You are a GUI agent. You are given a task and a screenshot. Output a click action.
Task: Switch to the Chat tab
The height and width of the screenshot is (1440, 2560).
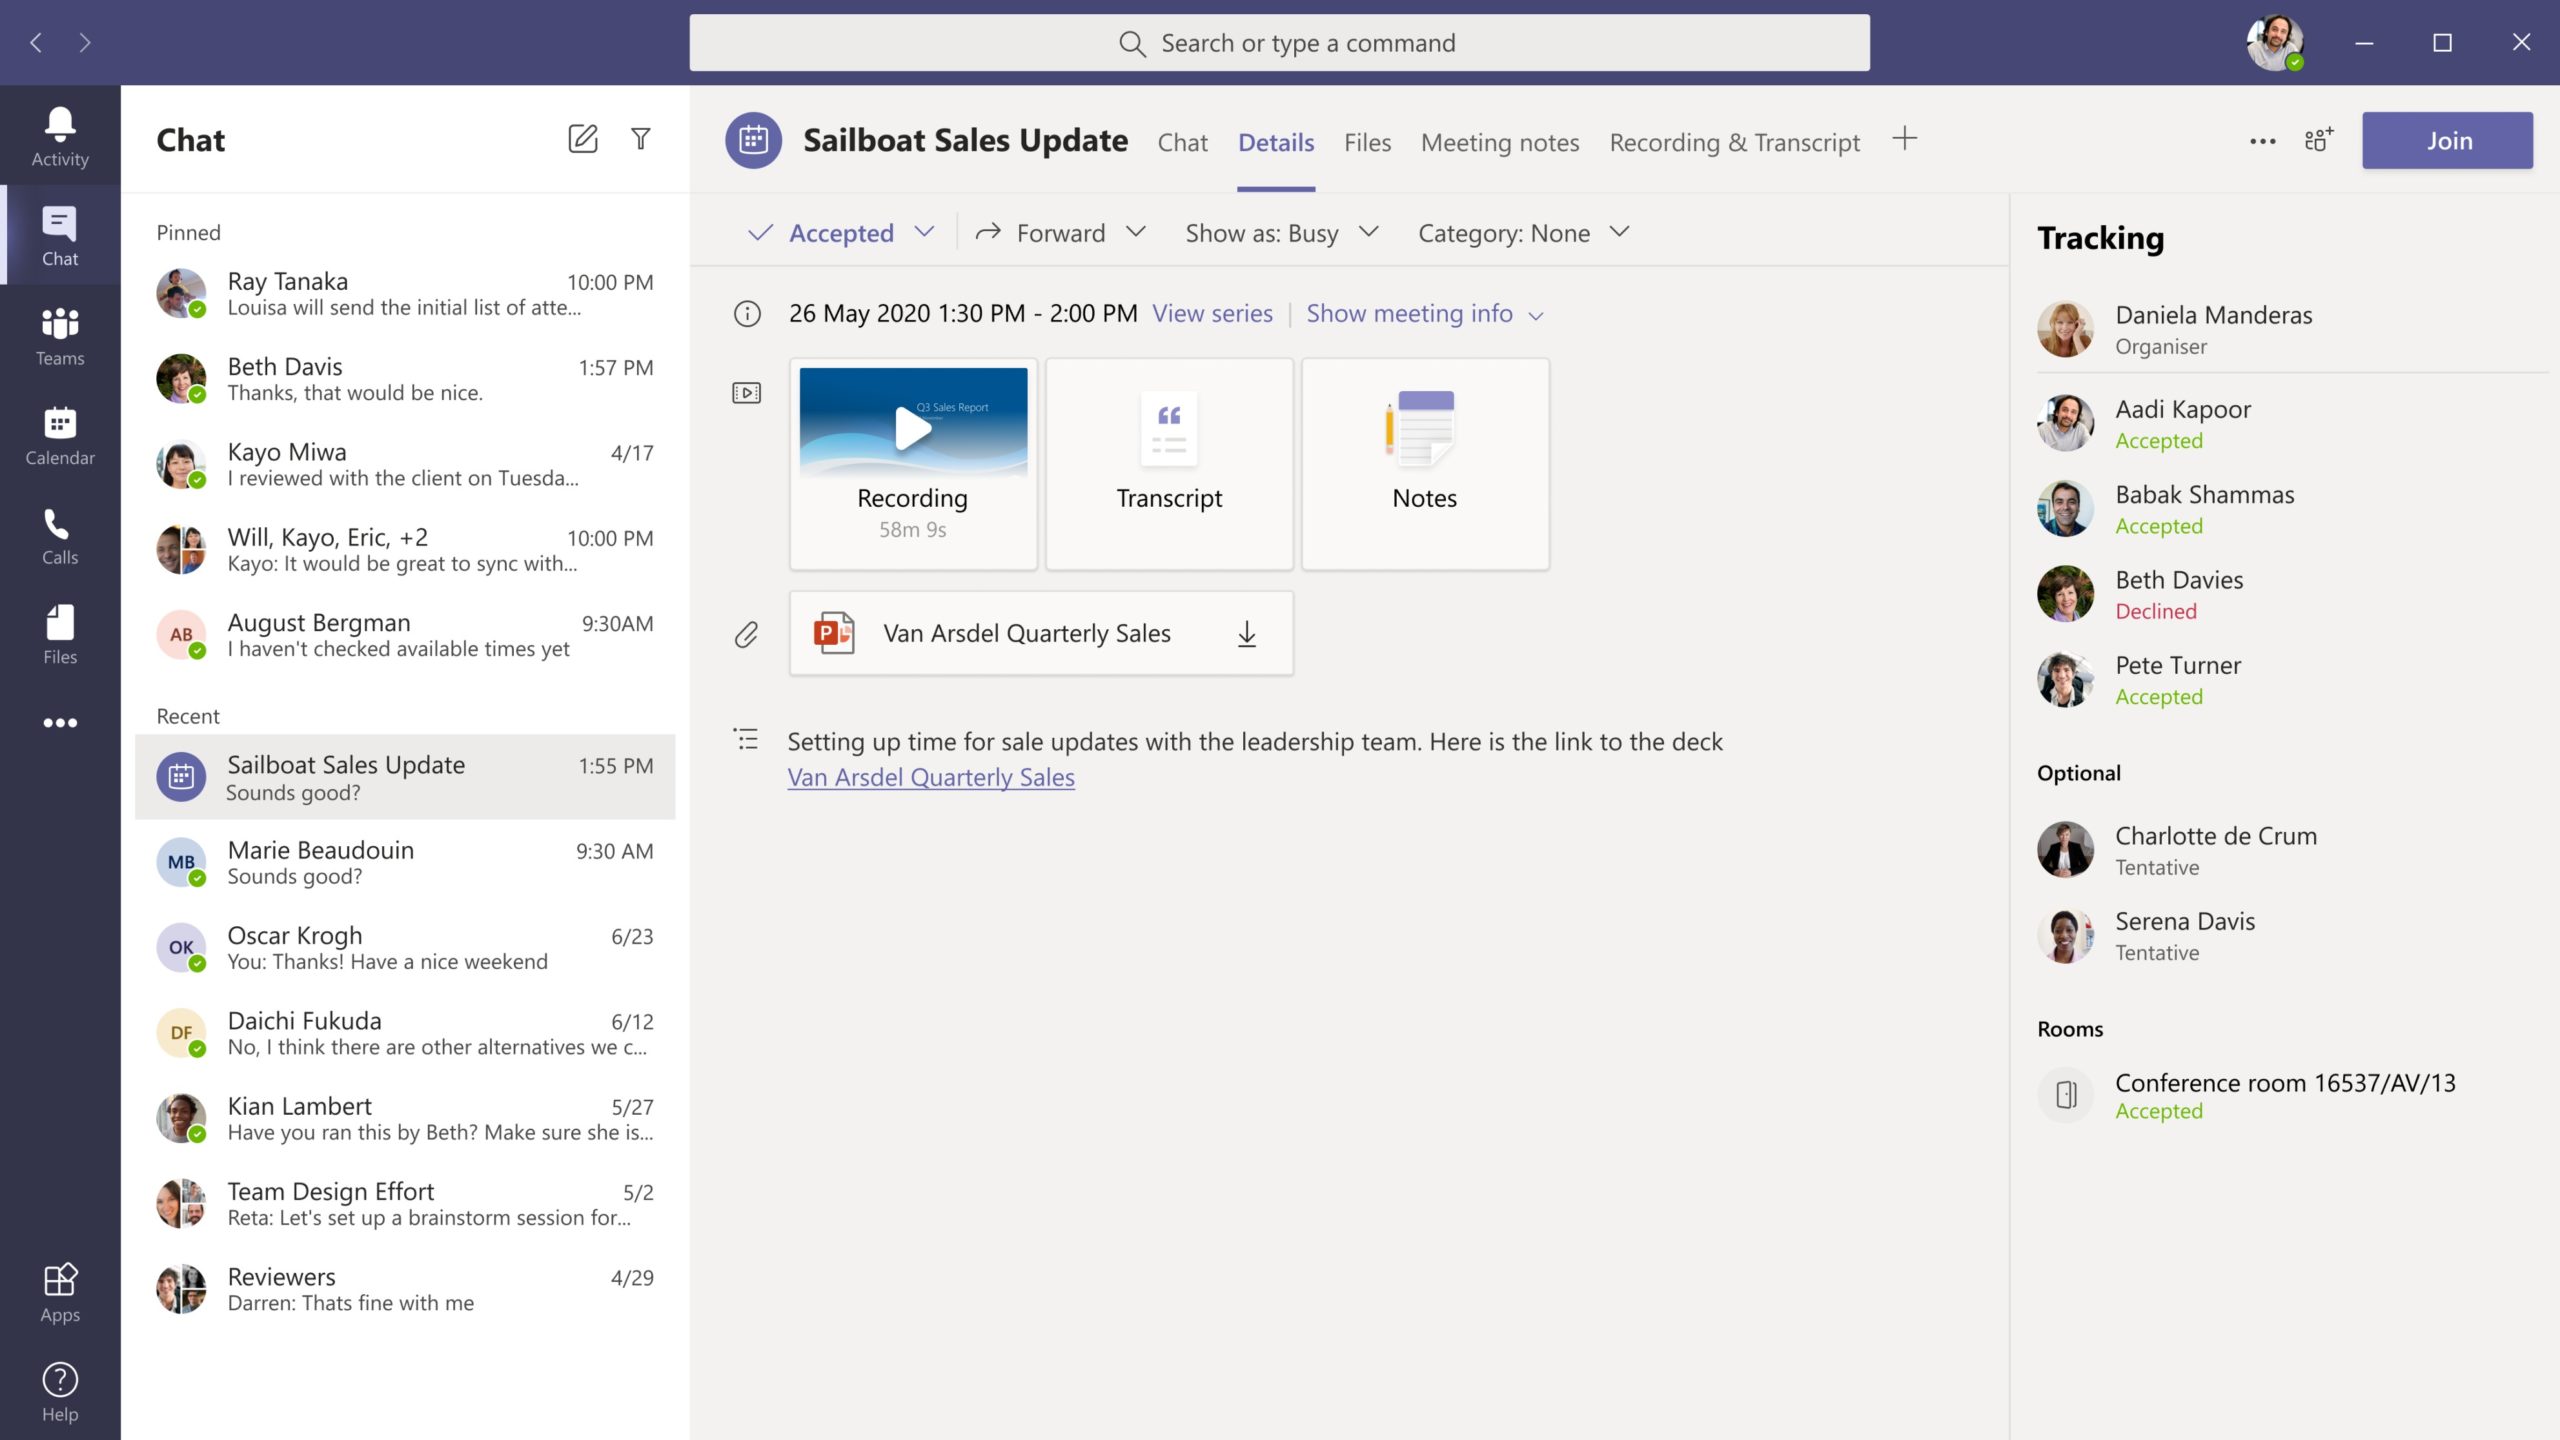tap(1182, 141)
